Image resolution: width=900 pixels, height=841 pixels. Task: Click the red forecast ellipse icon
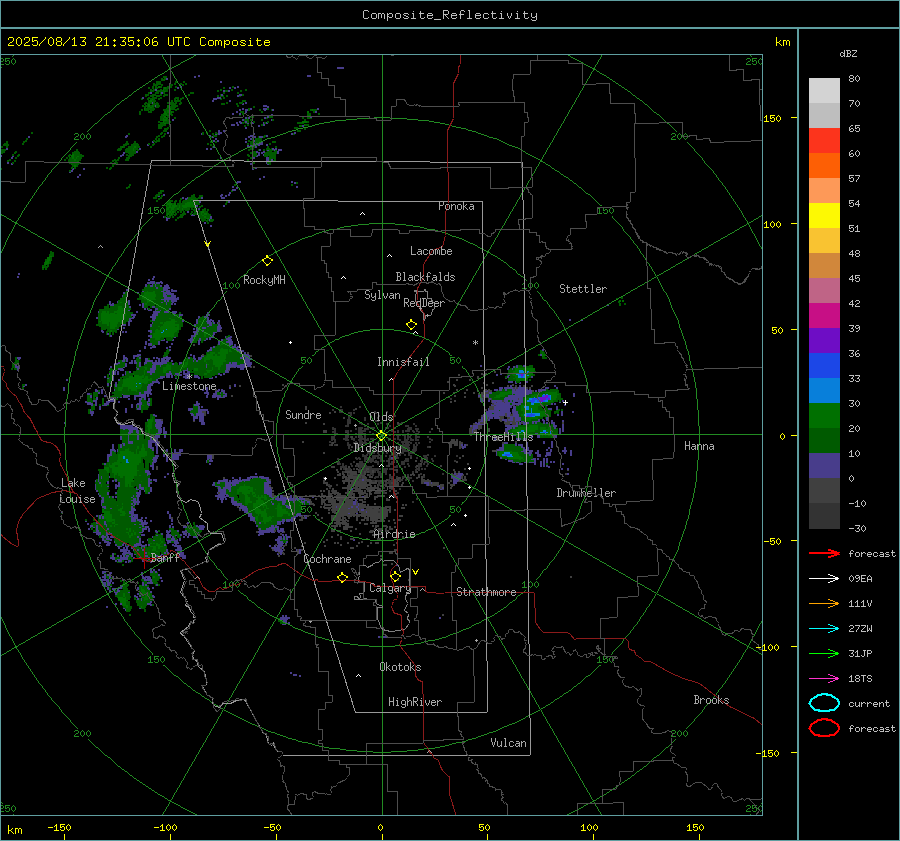824,728
